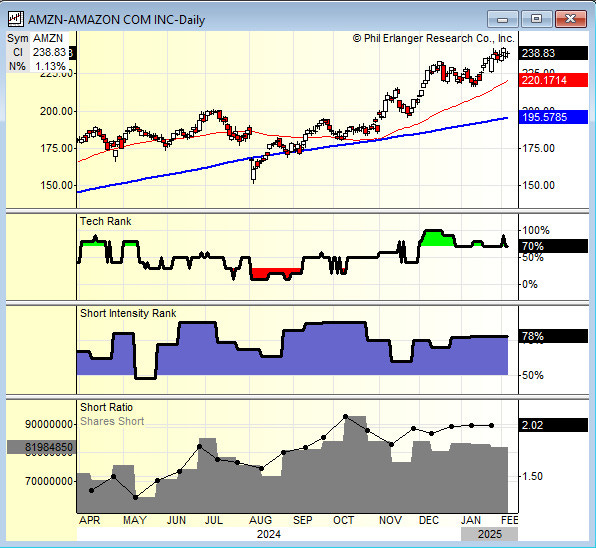The image size is (596, 548).
Task: Click the 200.00 left price axis label
Action: point(56,111)
